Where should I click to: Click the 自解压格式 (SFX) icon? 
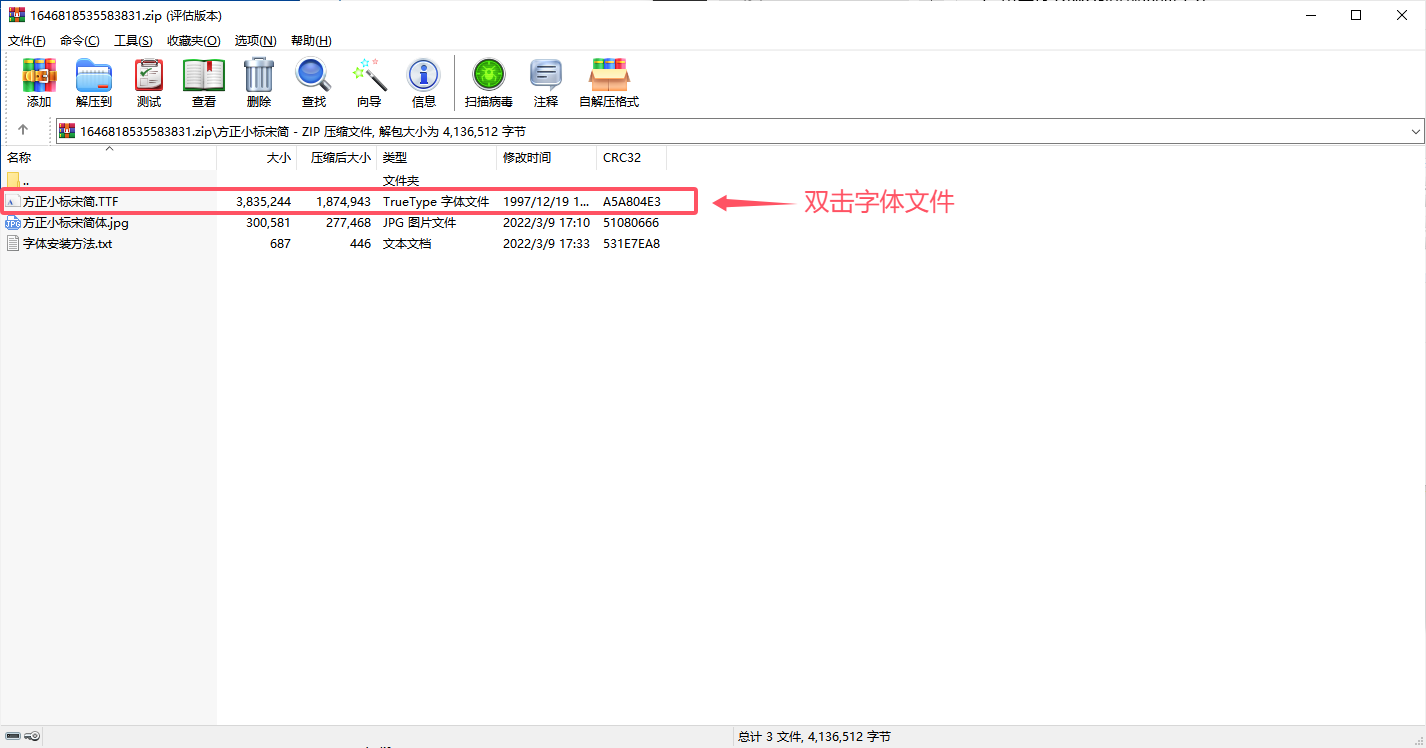tap(609, 82)
